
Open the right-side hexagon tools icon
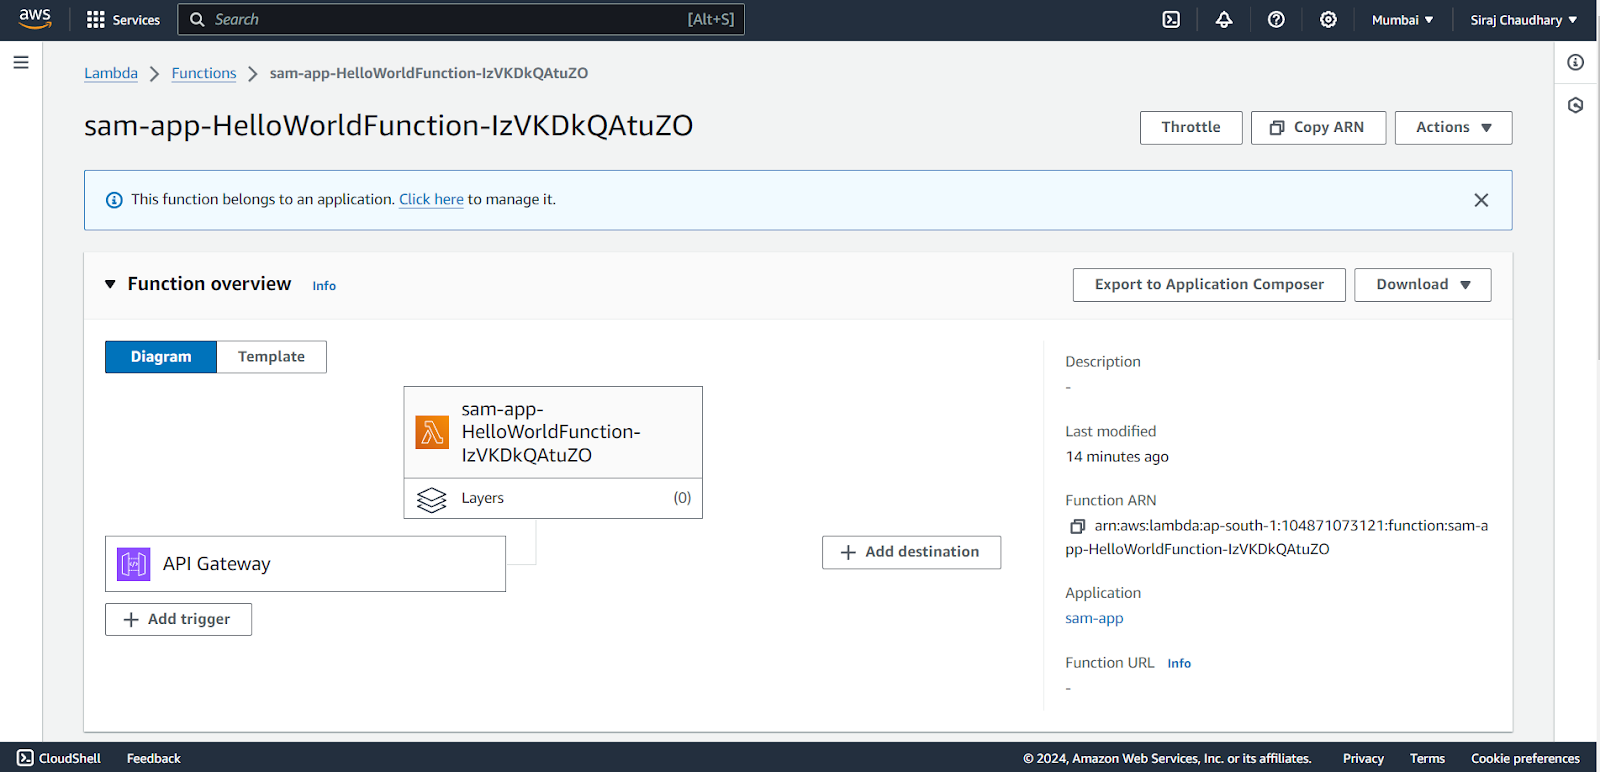(1576, 105)
